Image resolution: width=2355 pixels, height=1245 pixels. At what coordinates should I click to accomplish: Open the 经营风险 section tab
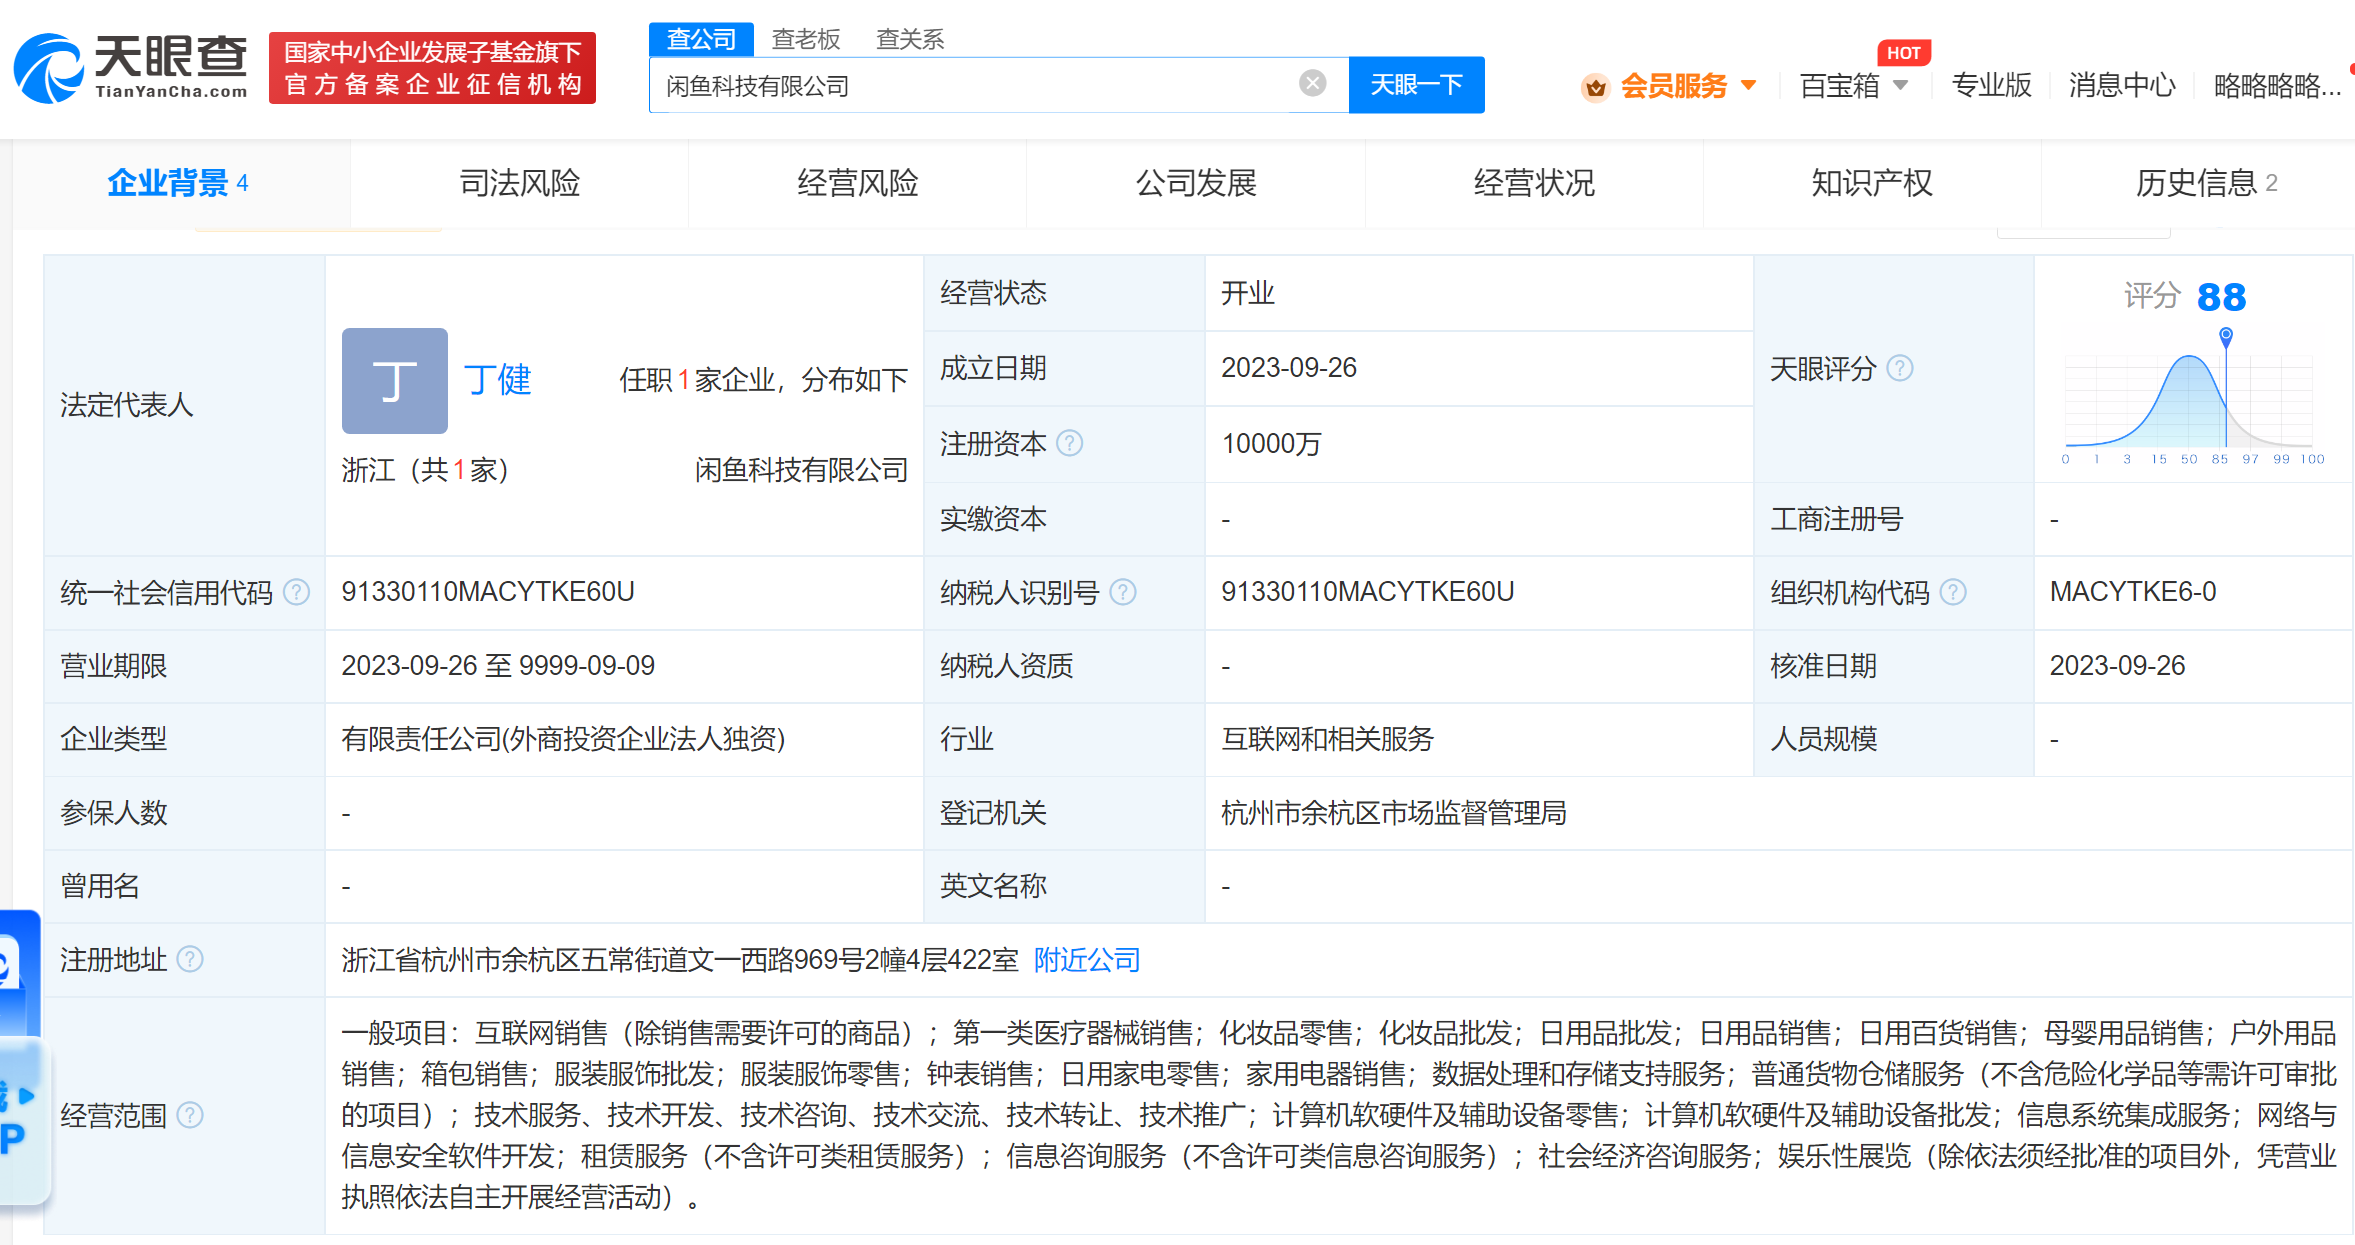tap(857, 183)
